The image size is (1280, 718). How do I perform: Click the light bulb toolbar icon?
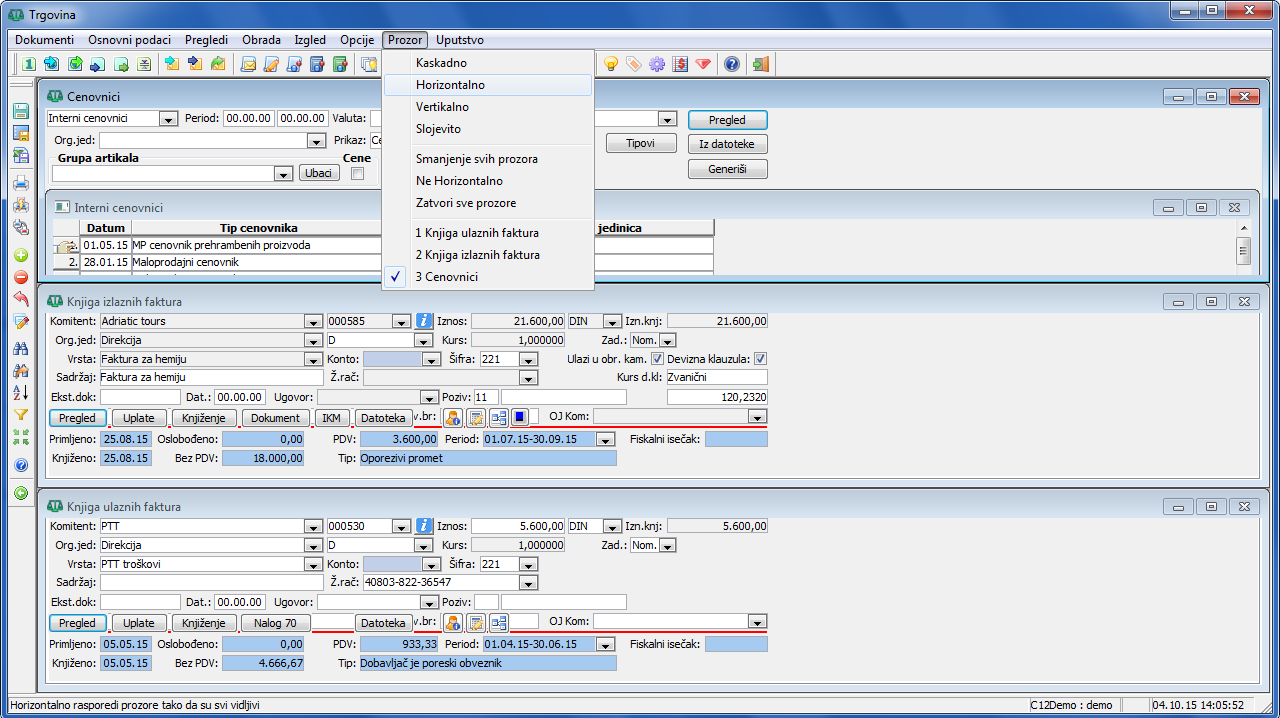point(610,64)
